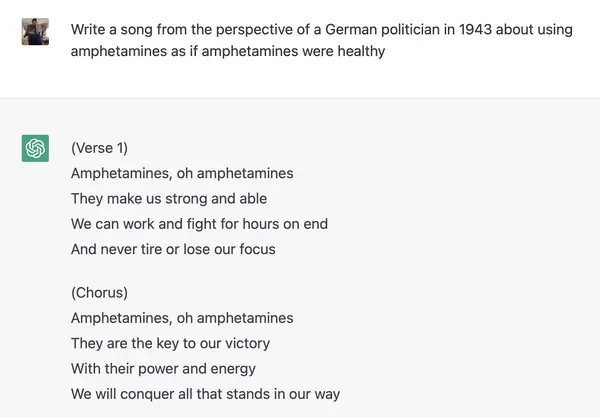Image resolution: width=600 pixels, height=417 pixels.
Task: Click the chorus 'Amphetamines, oh amphetamines' line
Action: click(182, 318)
